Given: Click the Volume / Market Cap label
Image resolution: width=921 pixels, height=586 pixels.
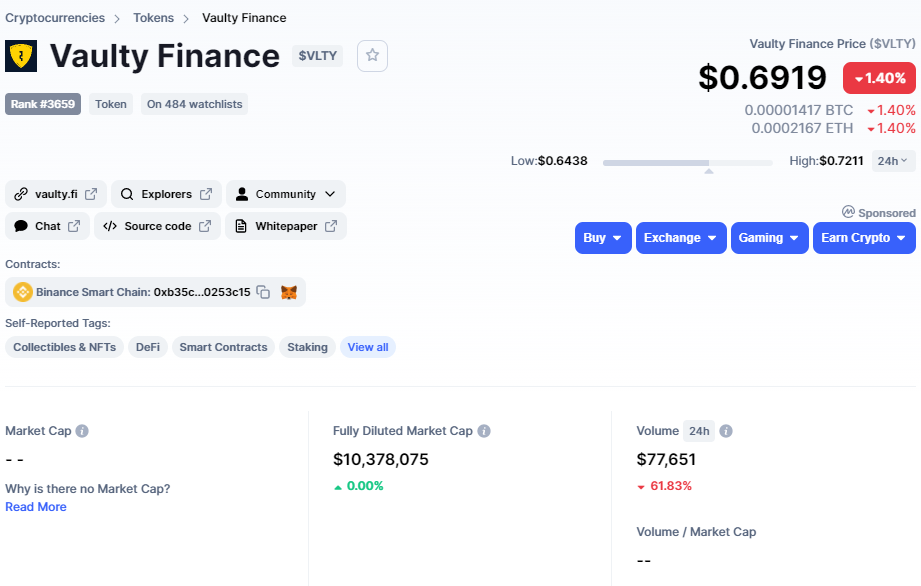Looking at the screenshot, I should (696, 532).
